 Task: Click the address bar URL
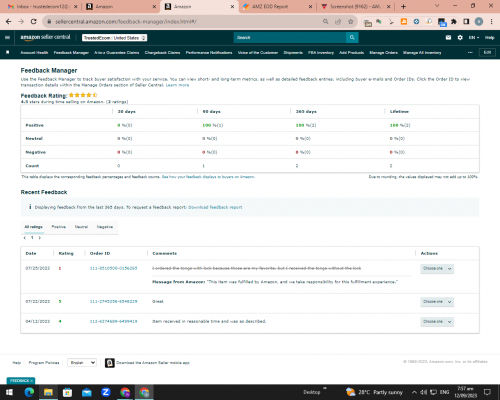[x=126, y=22]
